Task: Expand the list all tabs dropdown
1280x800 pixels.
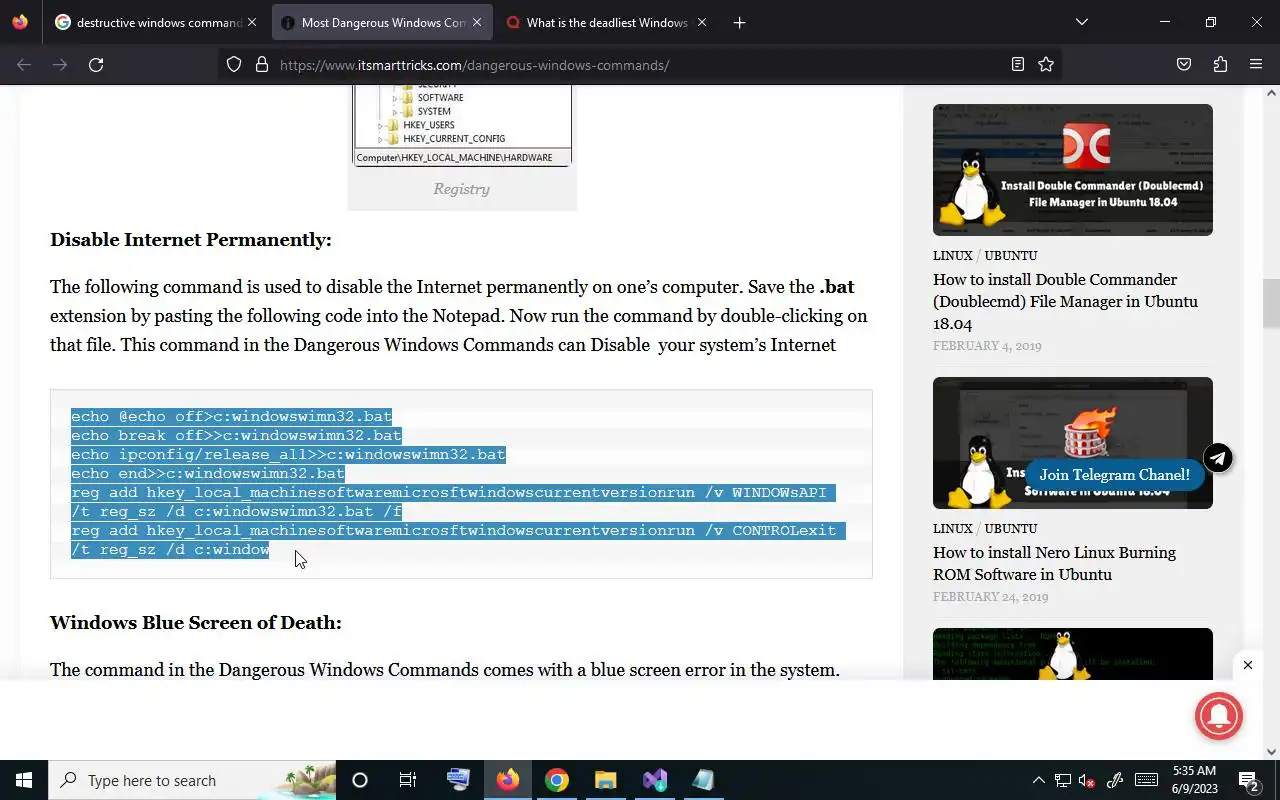Action: click(x=1081, y=22)
